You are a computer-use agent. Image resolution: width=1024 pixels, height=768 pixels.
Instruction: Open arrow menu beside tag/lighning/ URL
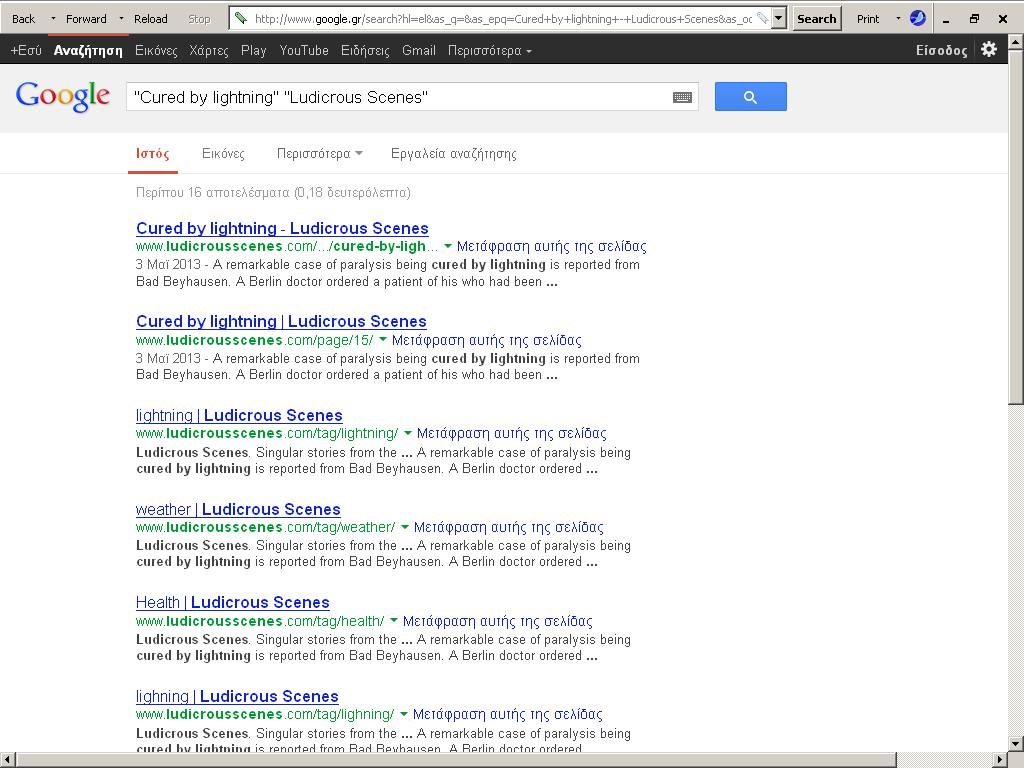click(x=404, y=714)
